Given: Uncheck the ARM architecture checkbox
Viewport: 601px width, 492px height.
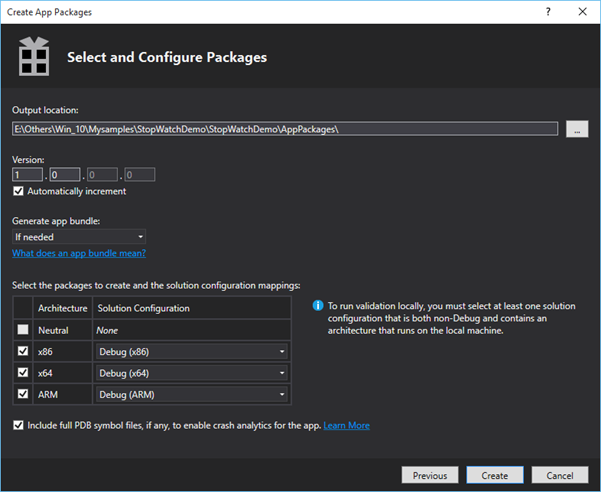Looking at the screenshot, I should (22, 395).
